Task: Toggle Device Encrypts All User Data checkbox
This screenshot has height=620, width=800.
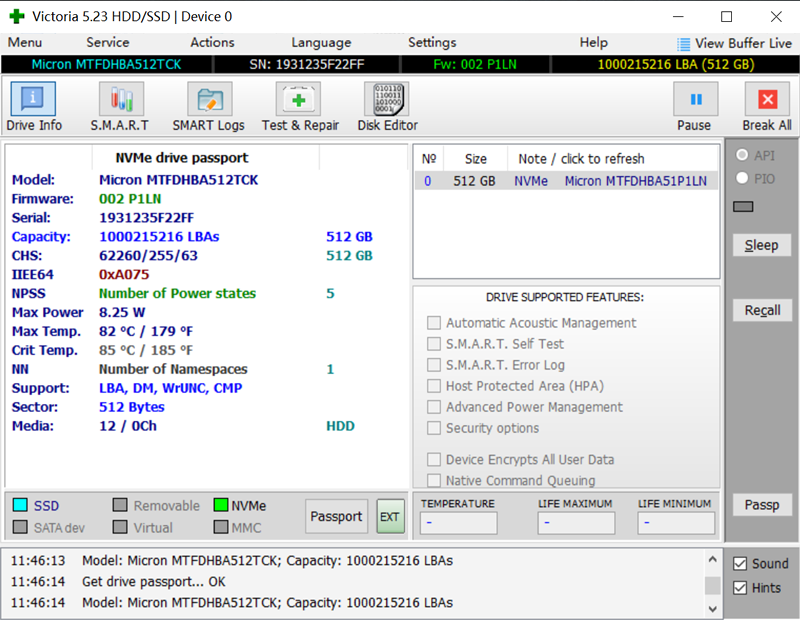Action: (434, 460)
